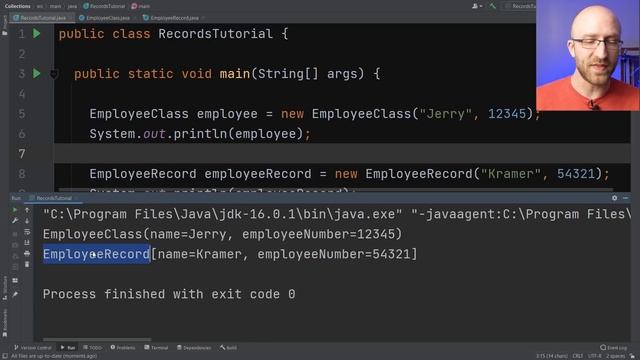Image resolution: width=640 pixels, height=360 pixels.
Task: Click main method name in code
Action: tap(235, 74)
